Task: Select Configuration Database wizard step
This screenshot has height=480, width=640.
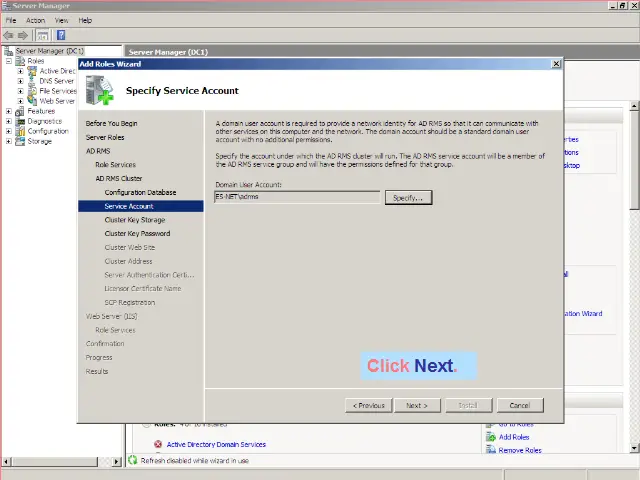Action: pos(140,192)
